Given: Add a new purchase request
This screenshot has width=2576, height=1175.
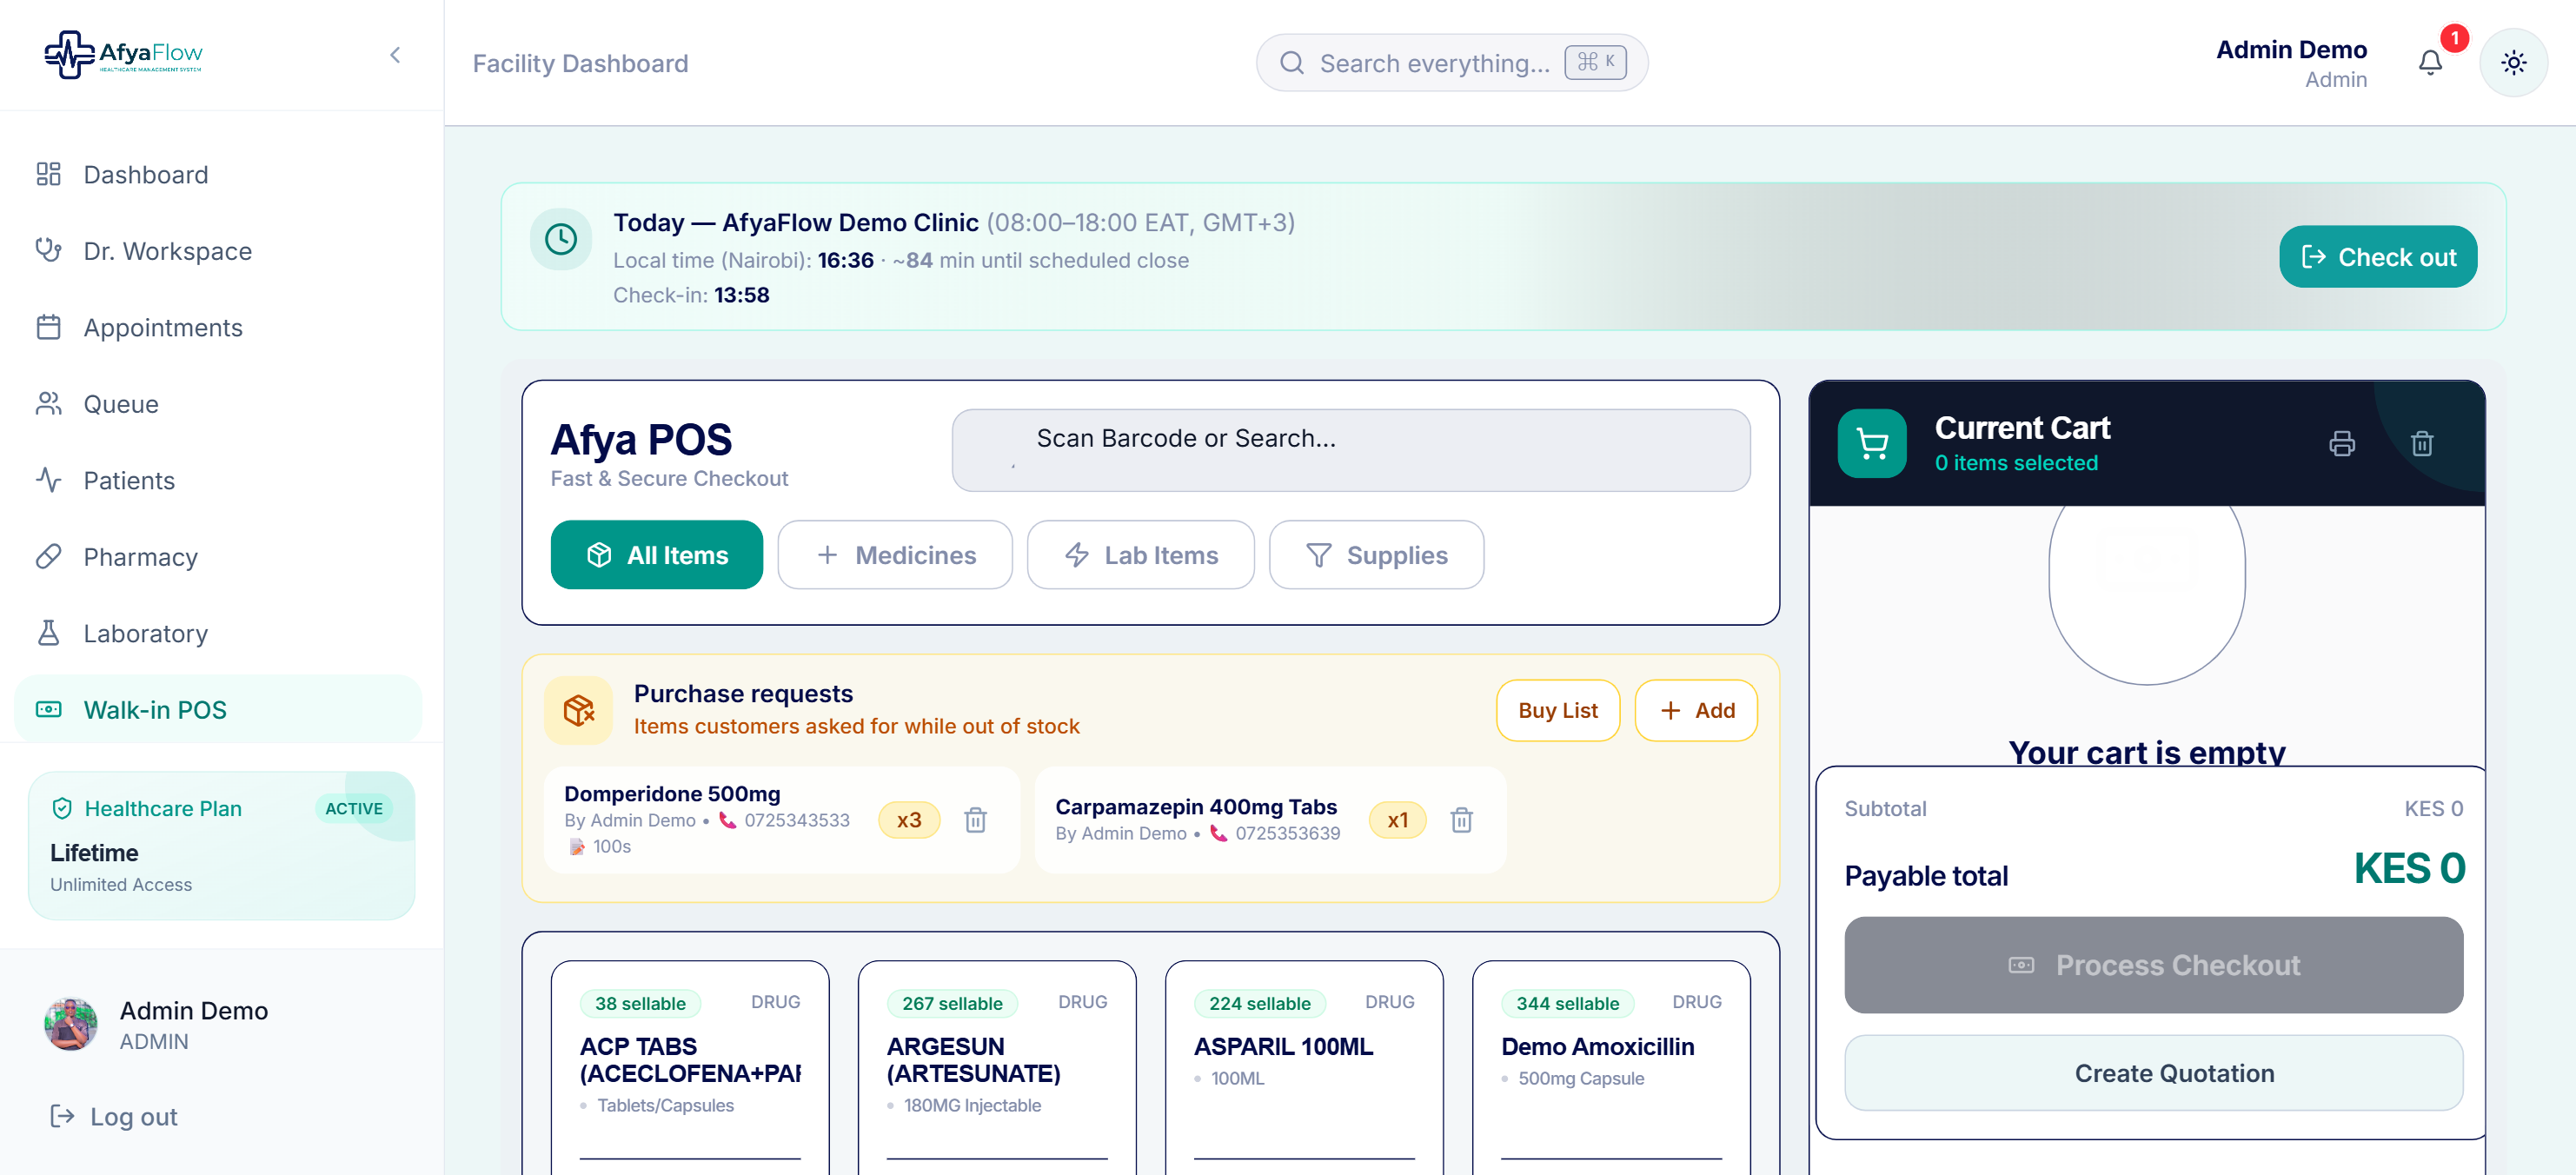Looking at the screenshot, I should [1695, 710].
